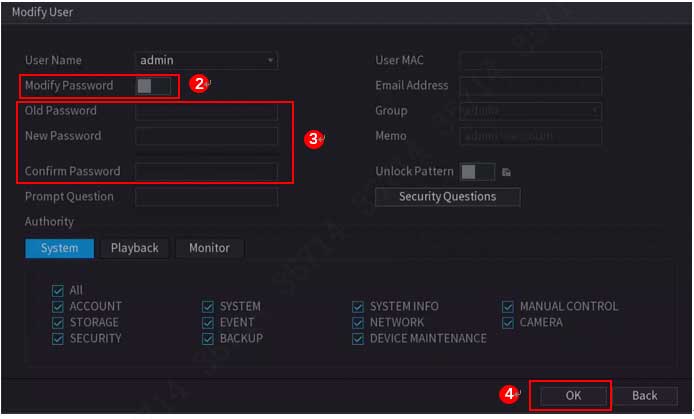The width and height of the screenshot is (694, 419).
Task: Uncheck the MANUAL CONTROL checkbox
Action: point(508,307)
